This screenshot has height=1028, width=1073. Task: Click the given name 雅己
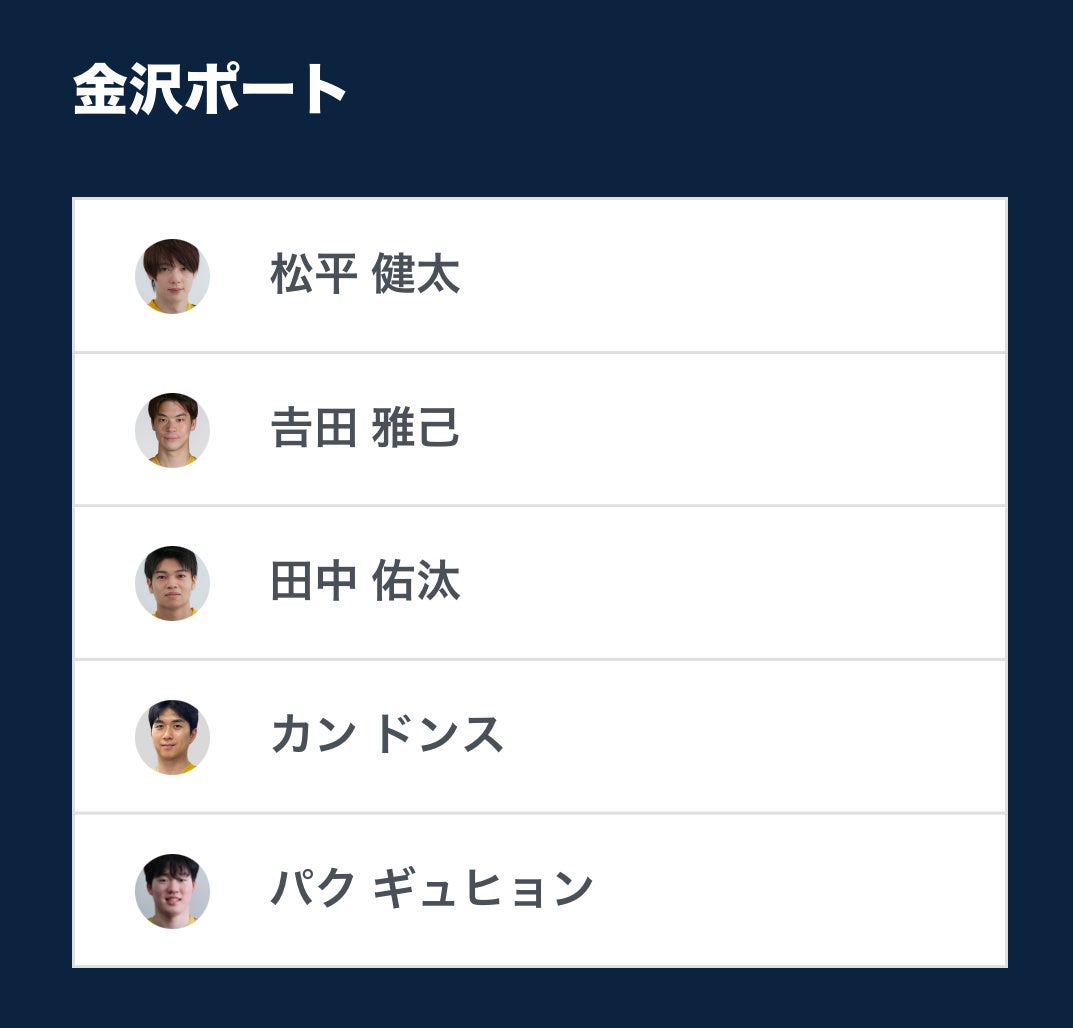415,428
